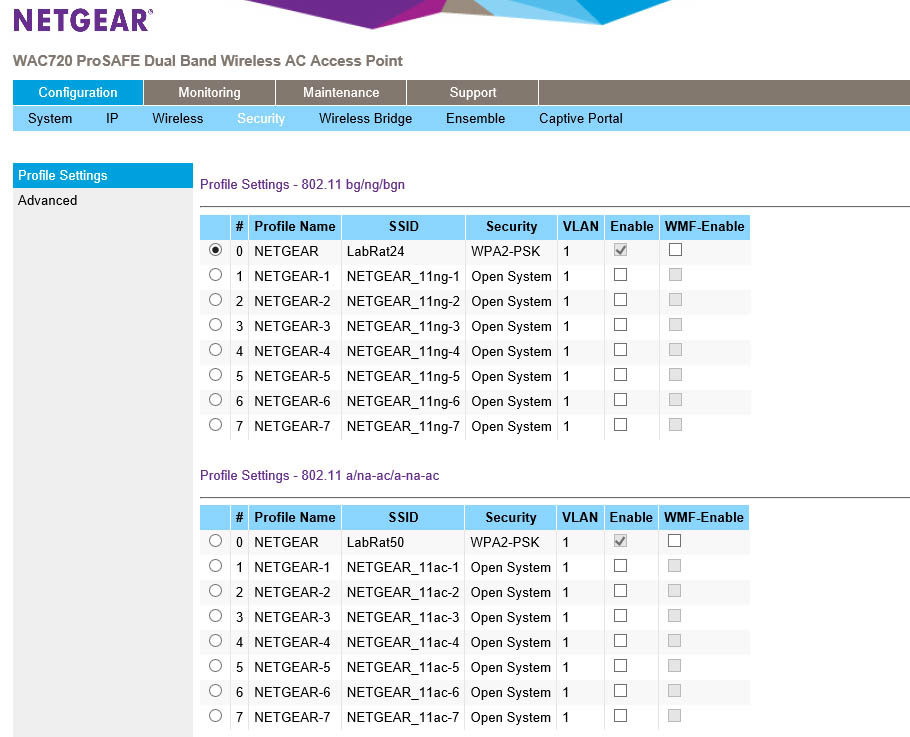Enable the NETGEAR_11ng-4 profile checkbox
Screen dimensions: 910x737
tap(620, 349)
